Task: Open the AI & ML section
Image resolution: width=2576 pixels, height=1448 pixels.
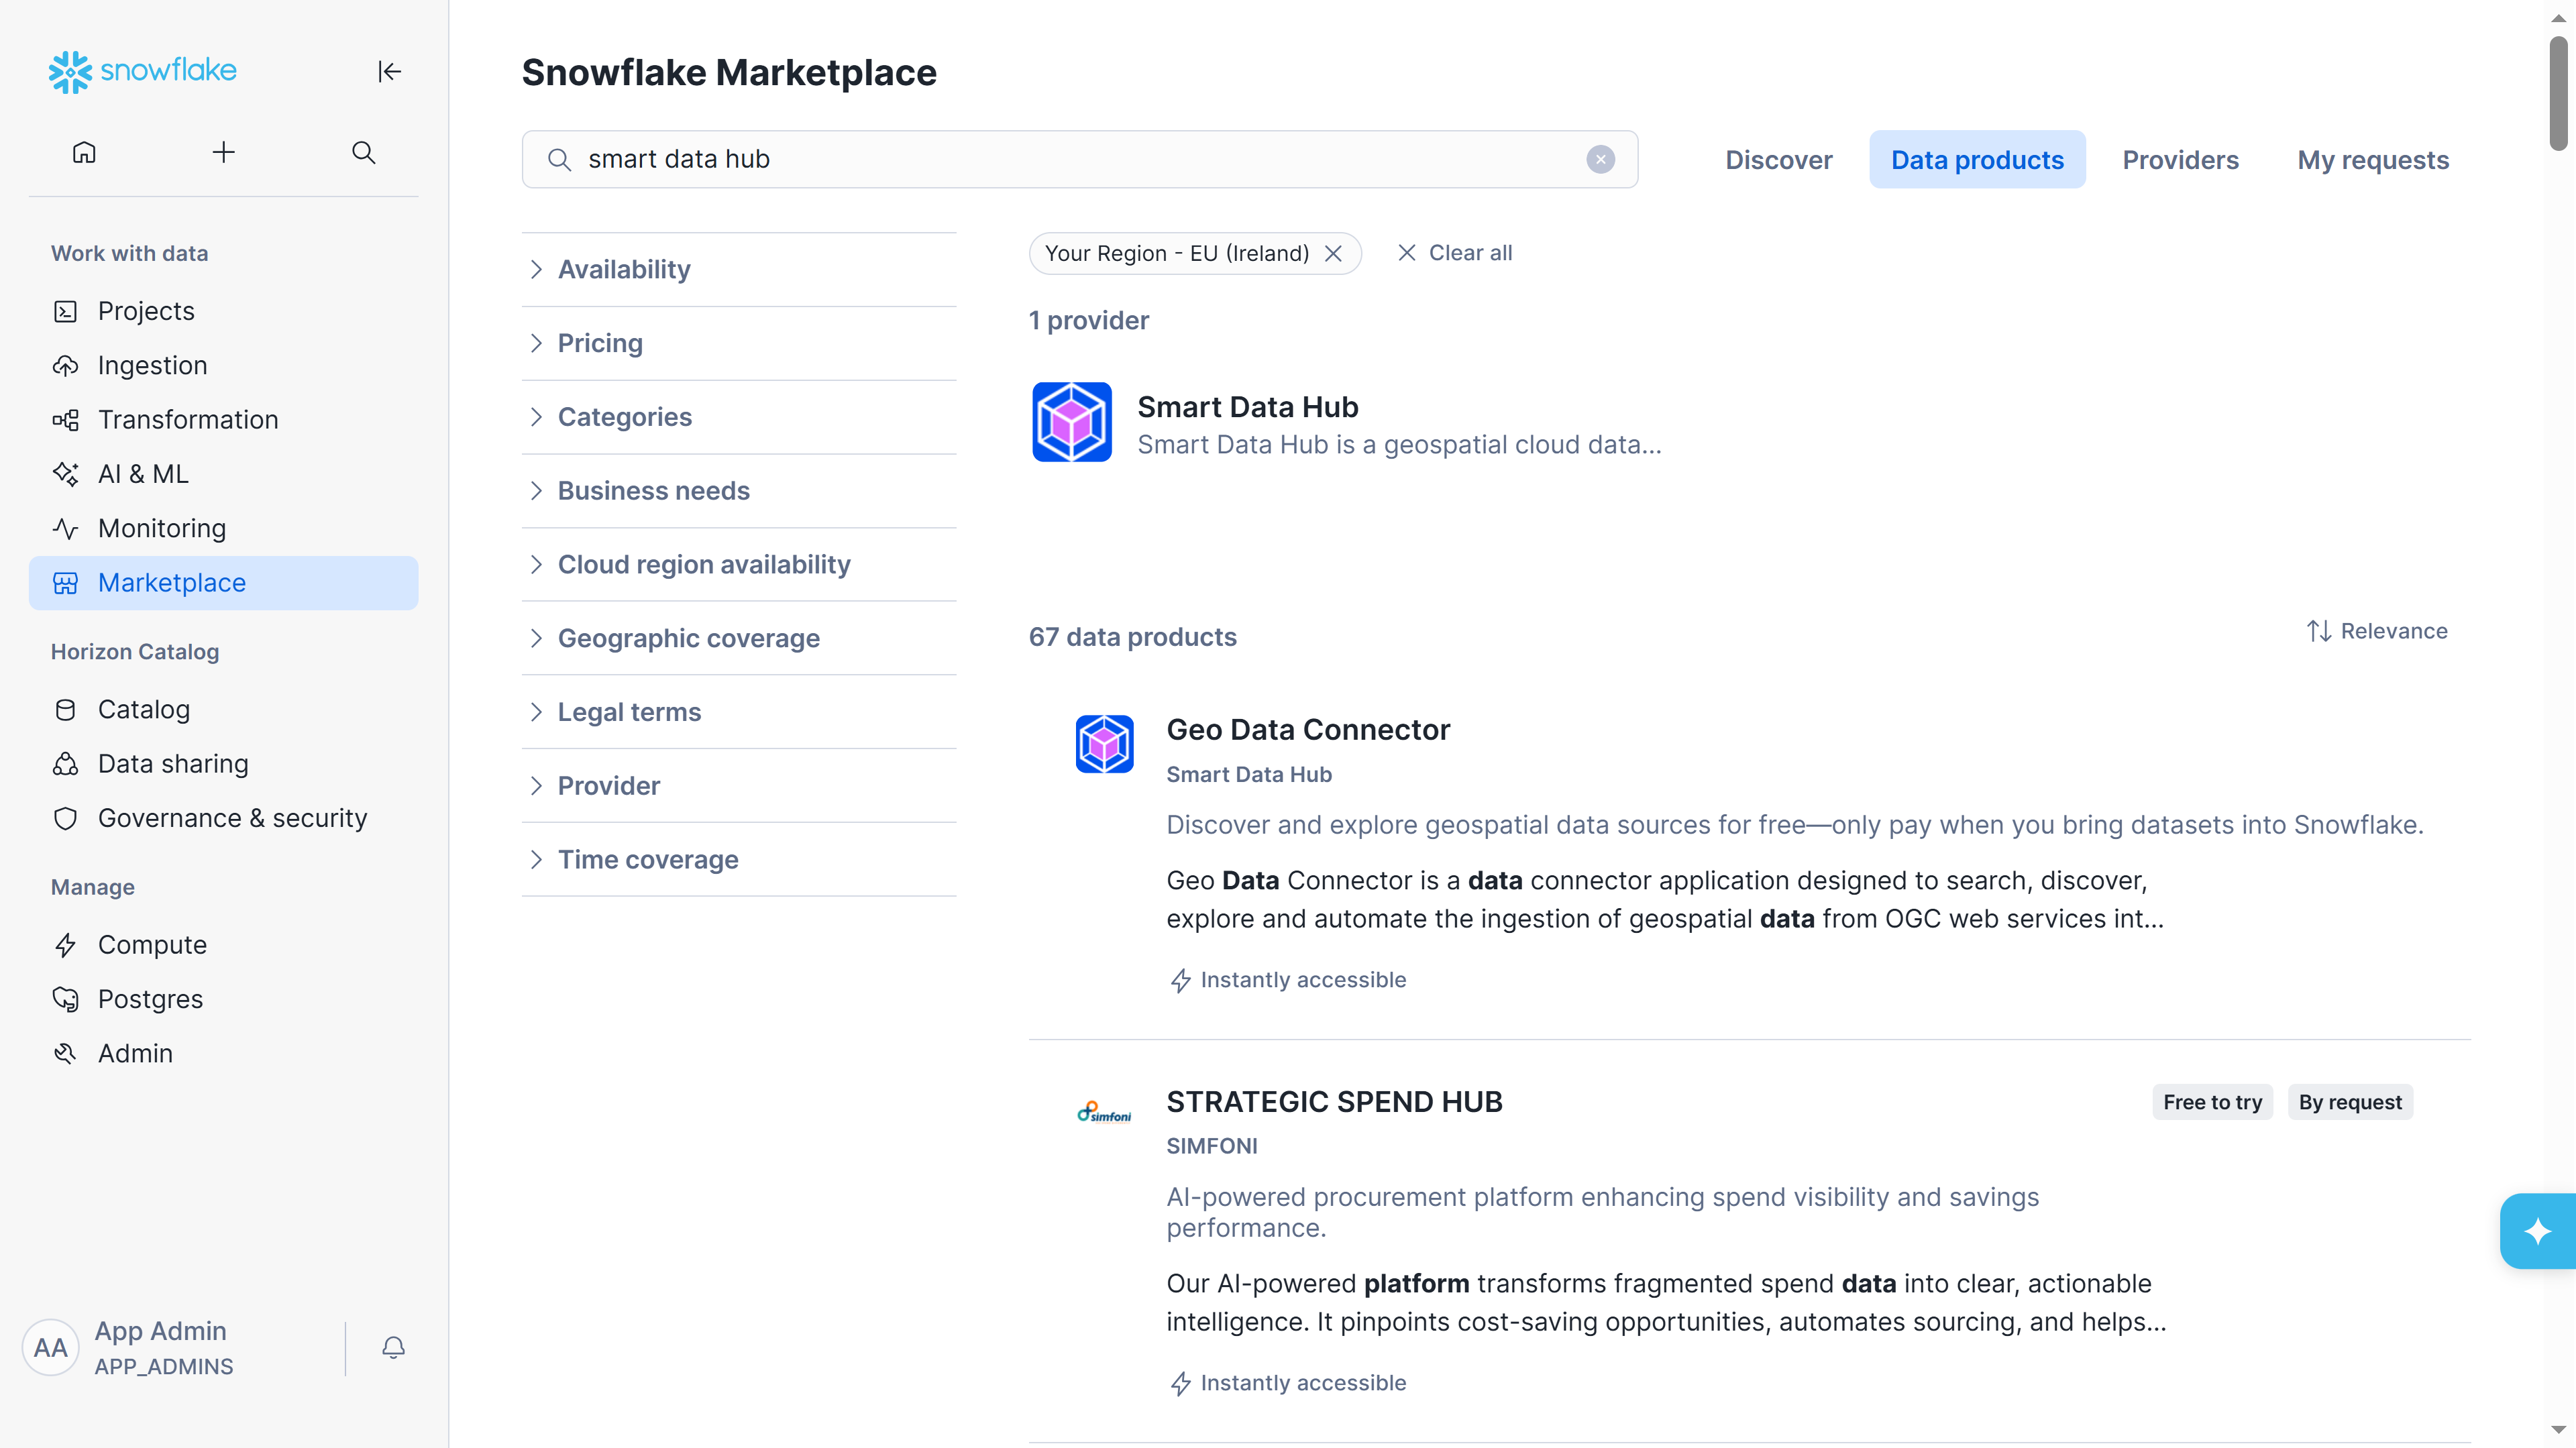Action: click(224, 474)
